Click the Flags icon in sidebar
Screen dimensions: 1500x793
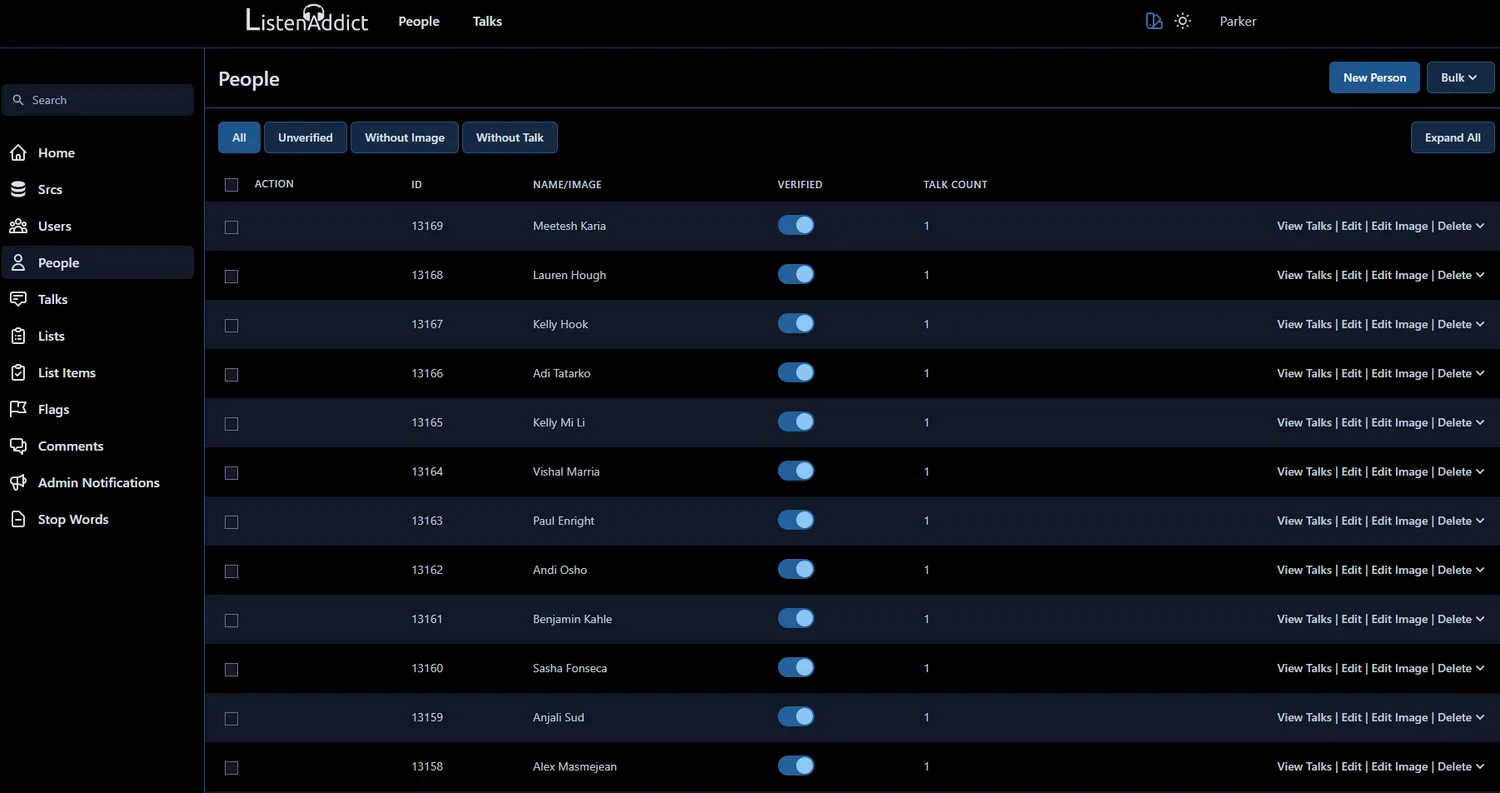click(x=18, y=410)
